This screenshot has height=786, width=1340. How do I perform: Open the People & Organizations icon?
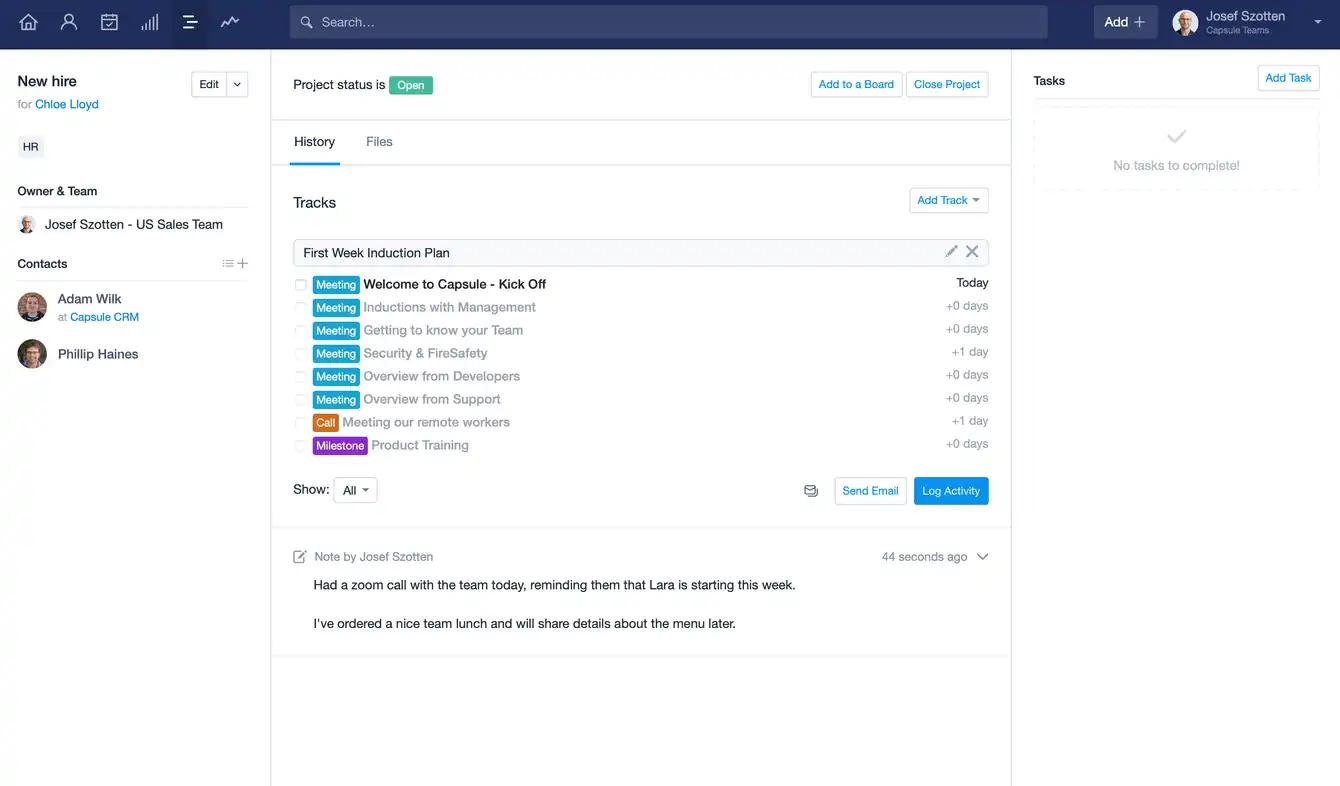(69, 22)
